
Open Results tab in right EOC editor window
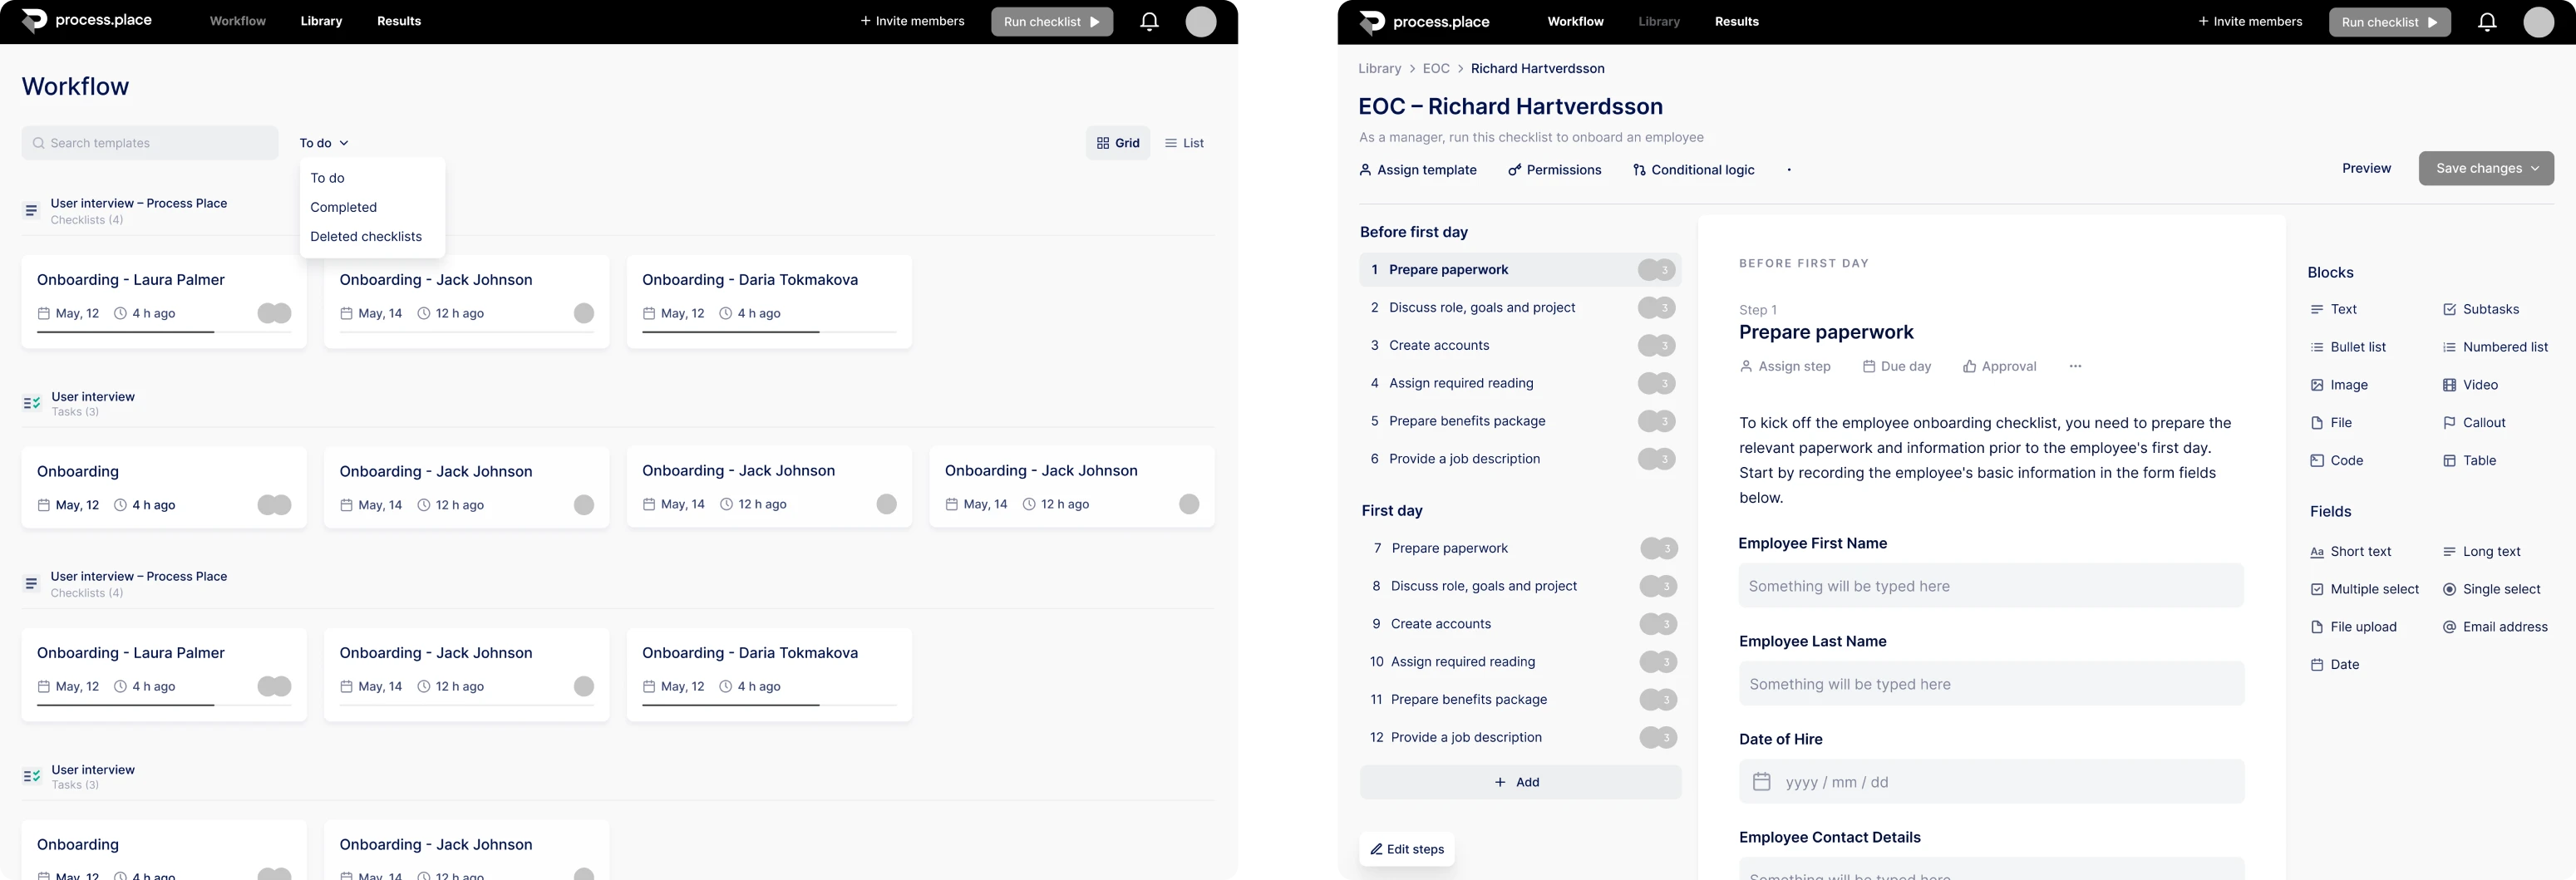(x=1736, y=21)
